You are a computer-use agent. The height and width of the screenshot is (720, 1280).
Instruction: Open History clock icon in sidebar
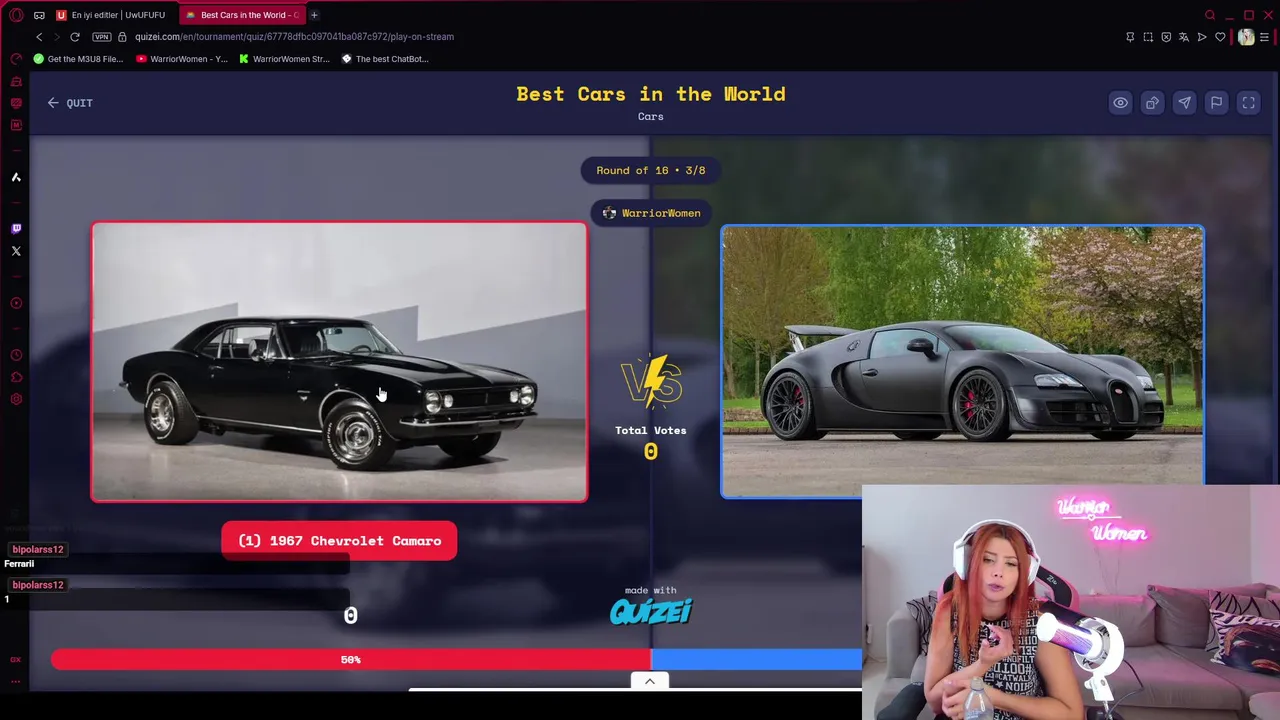point(16,355)
